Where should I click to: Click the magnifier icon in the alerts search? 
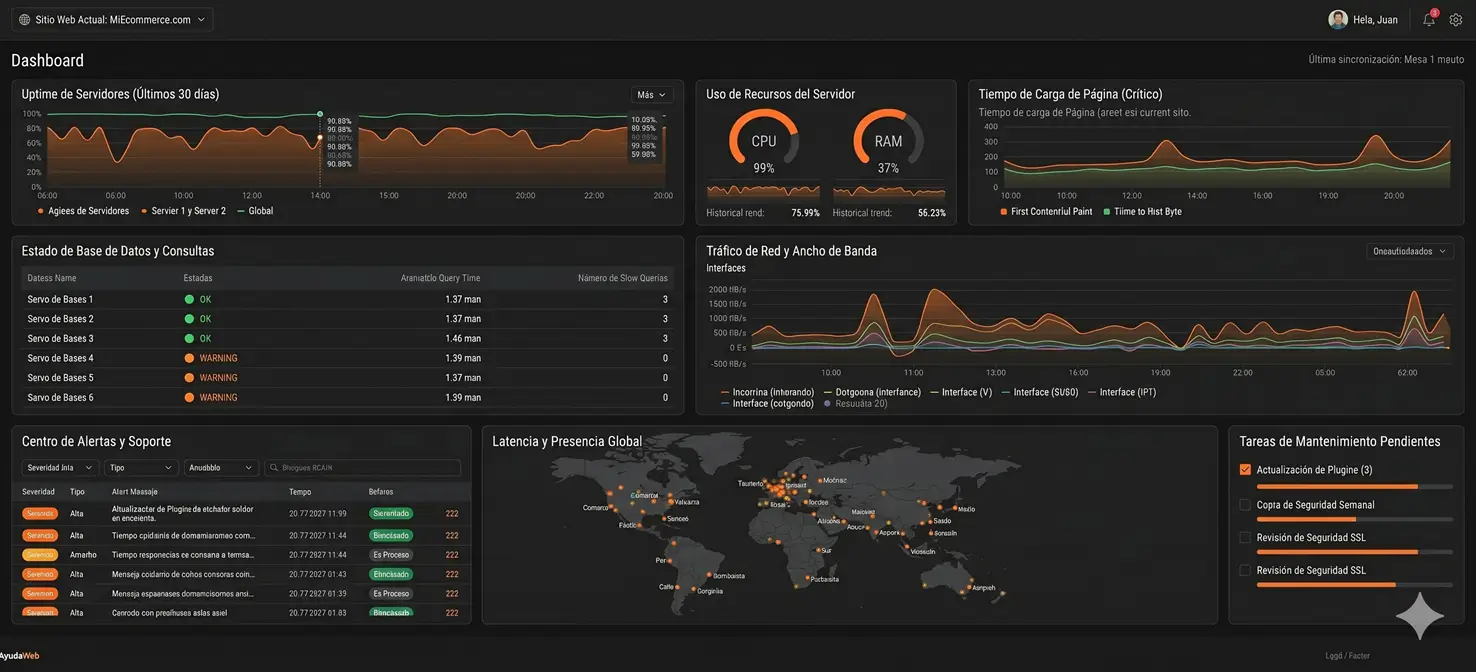[273, 468]
